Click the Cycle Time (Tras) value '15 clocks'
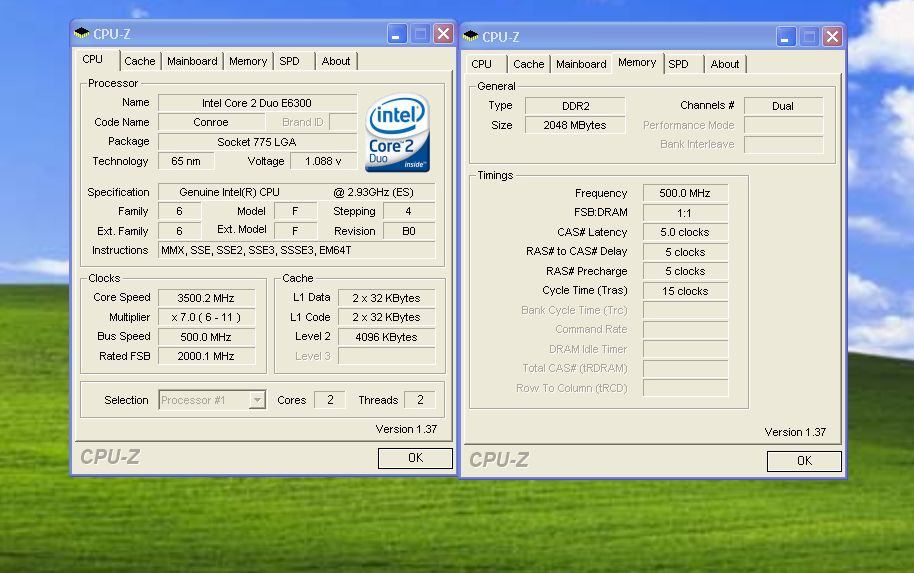Image resolution: width=914 pixels, height=573 pixels. 685,291
